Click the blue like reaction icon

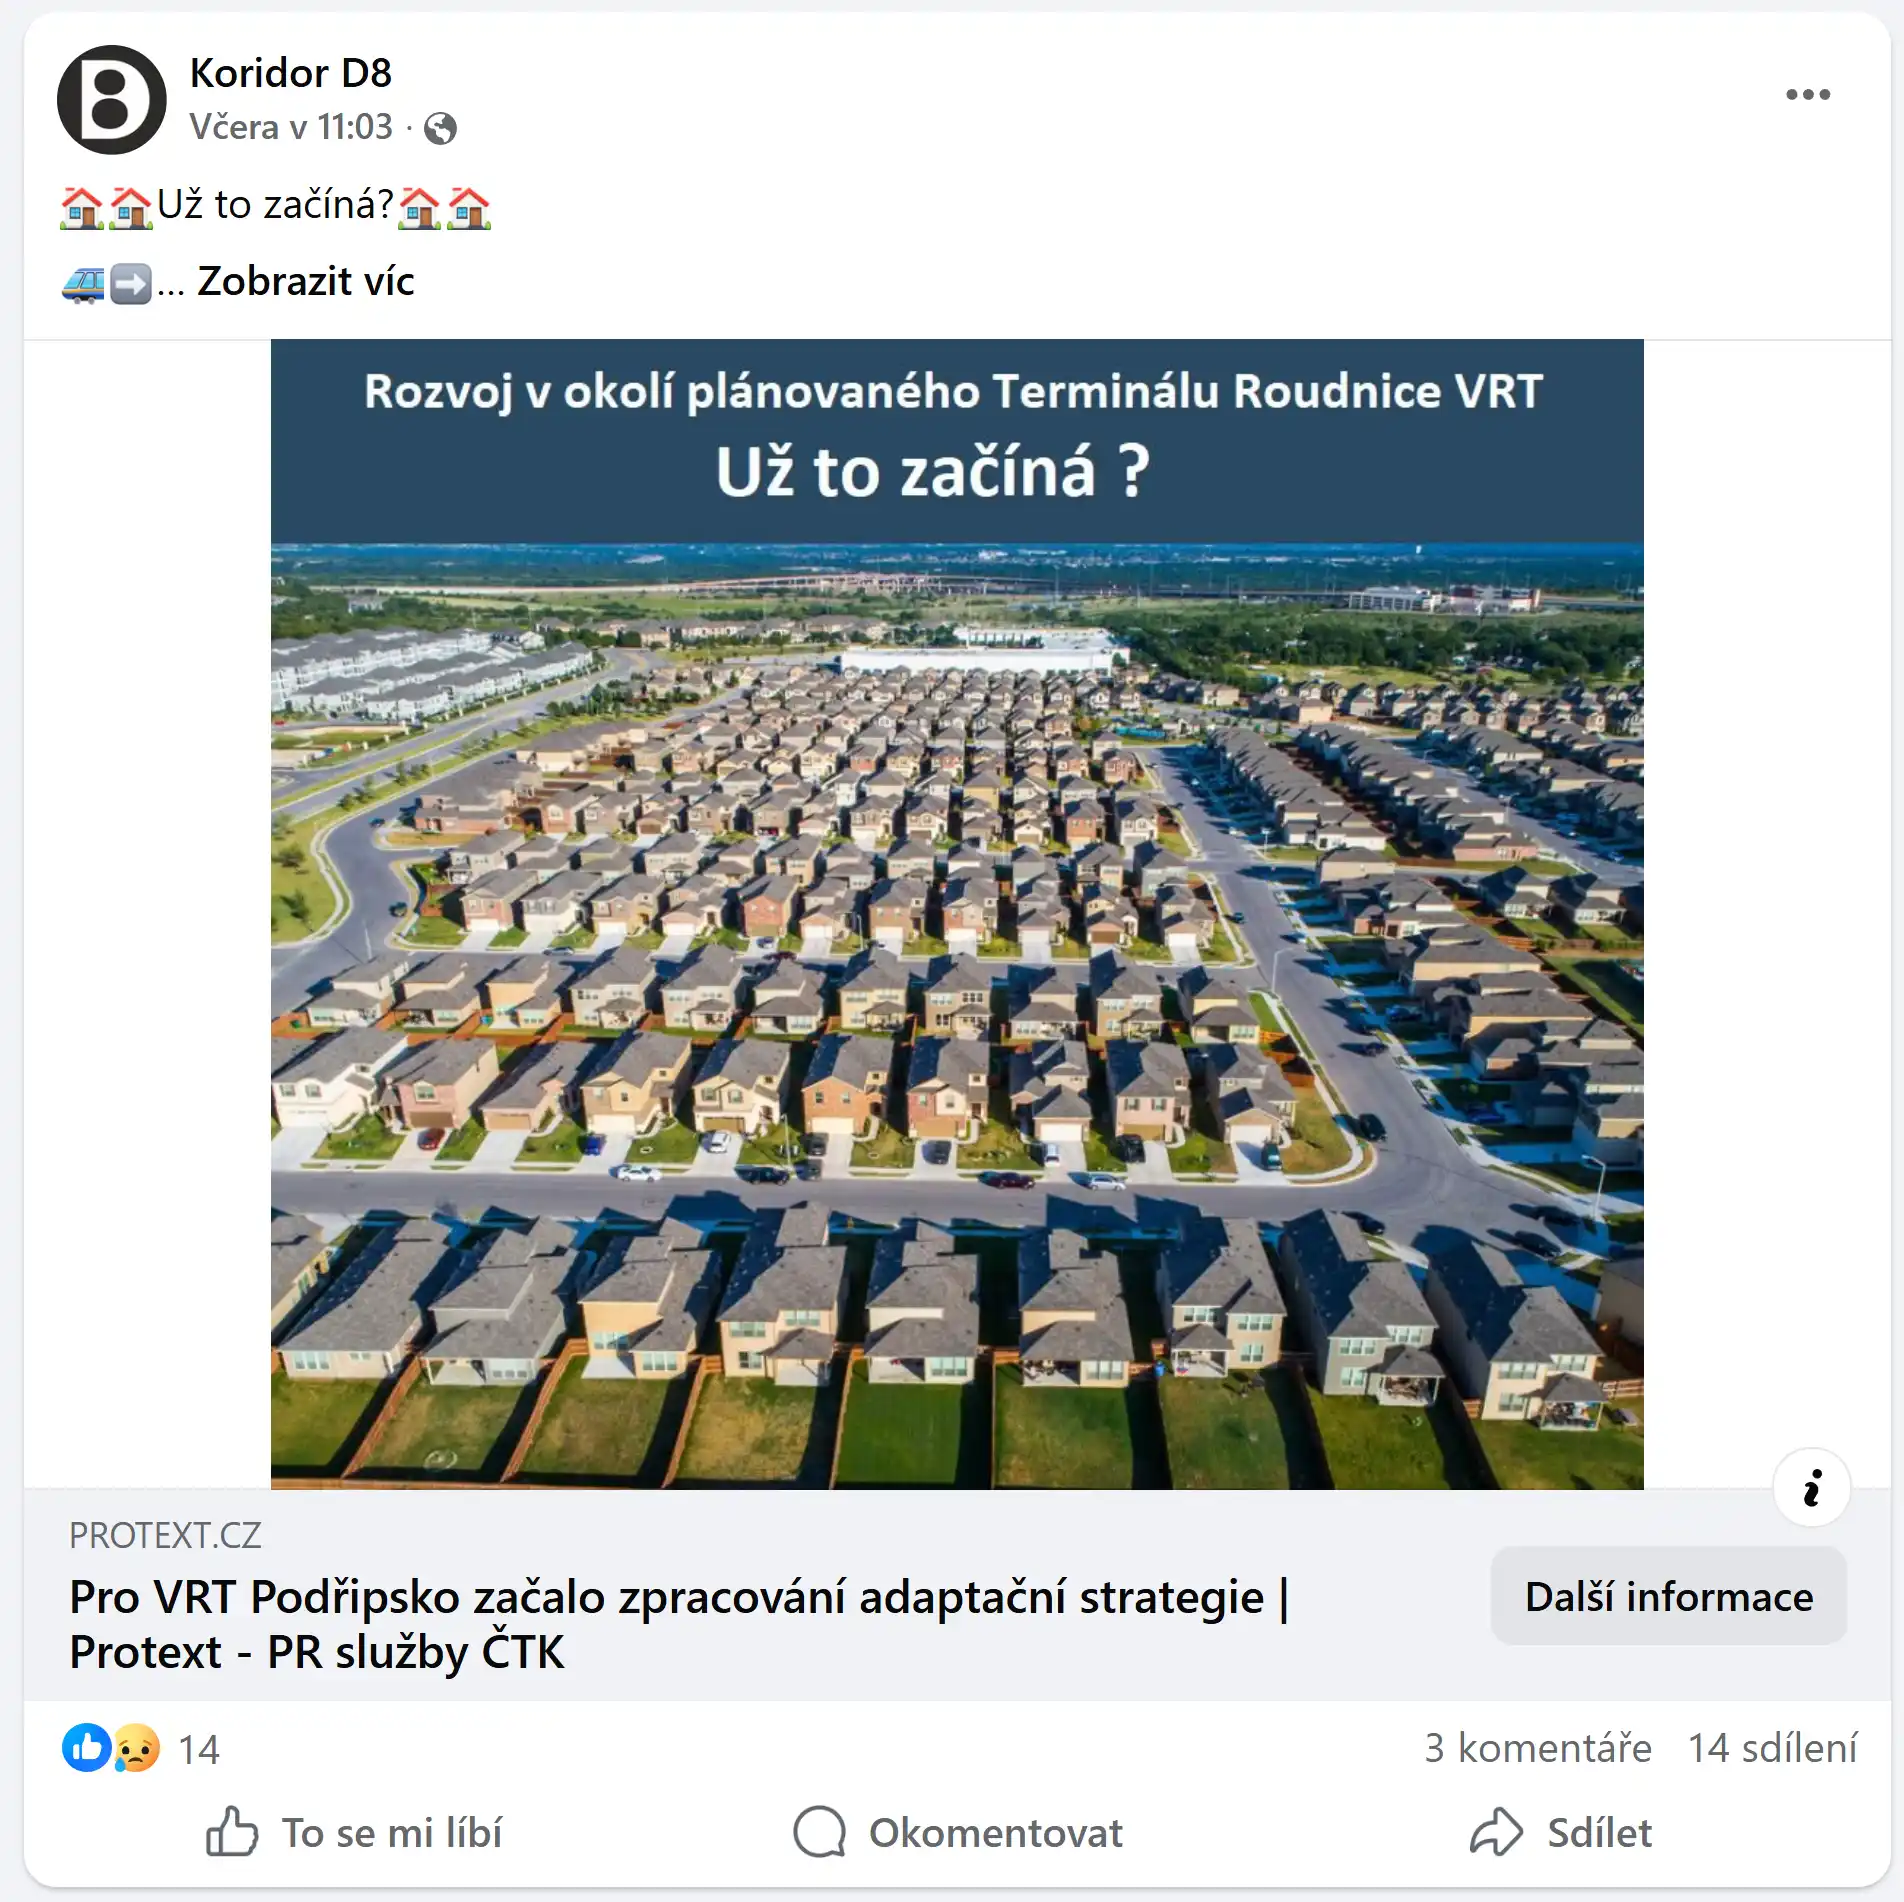coord(87,1747)
